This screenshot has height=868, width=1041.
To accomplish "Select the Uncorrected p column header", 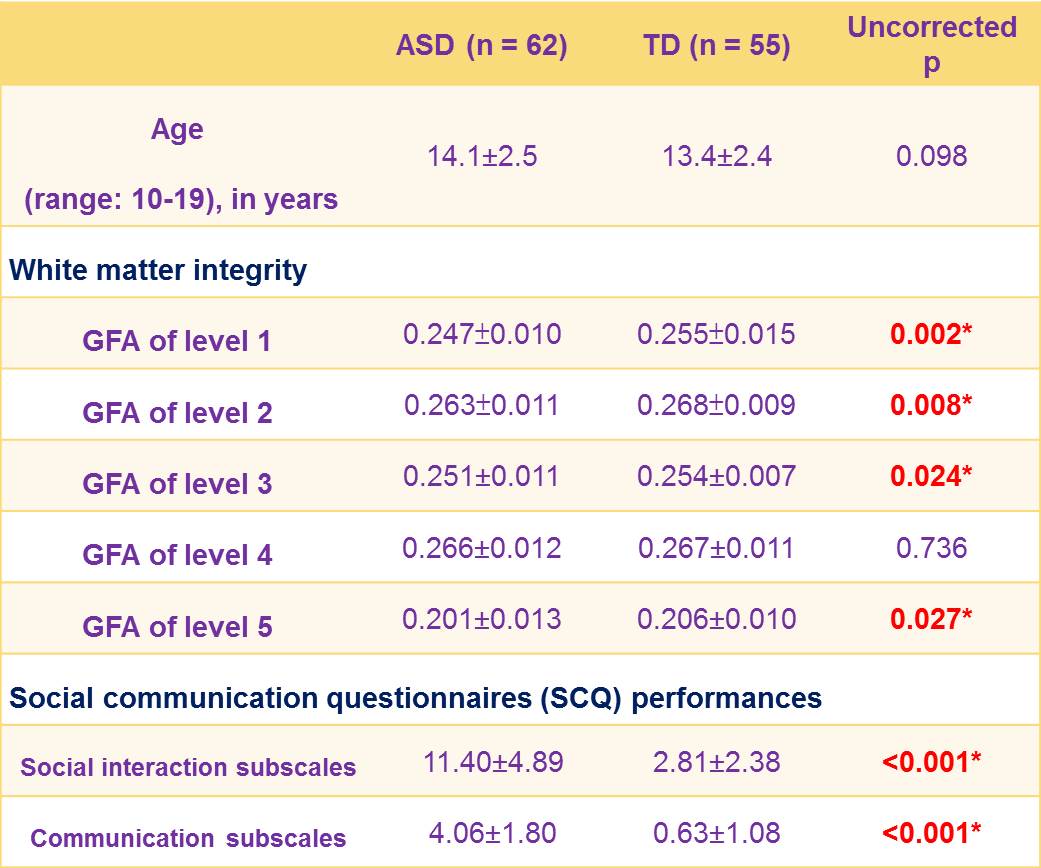I will coord(931,46).
